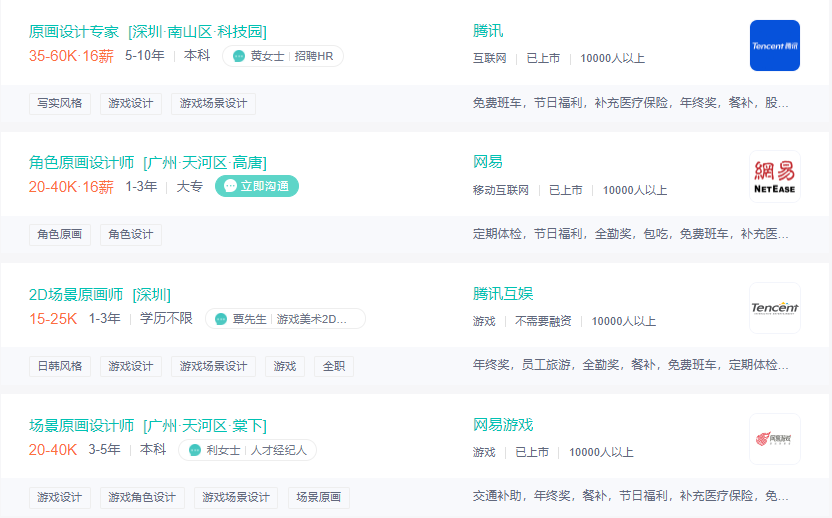The height and width of the screenshot is (518, 832).
Task: Select the 角色原画 tag
Action: tap(60, 234)
